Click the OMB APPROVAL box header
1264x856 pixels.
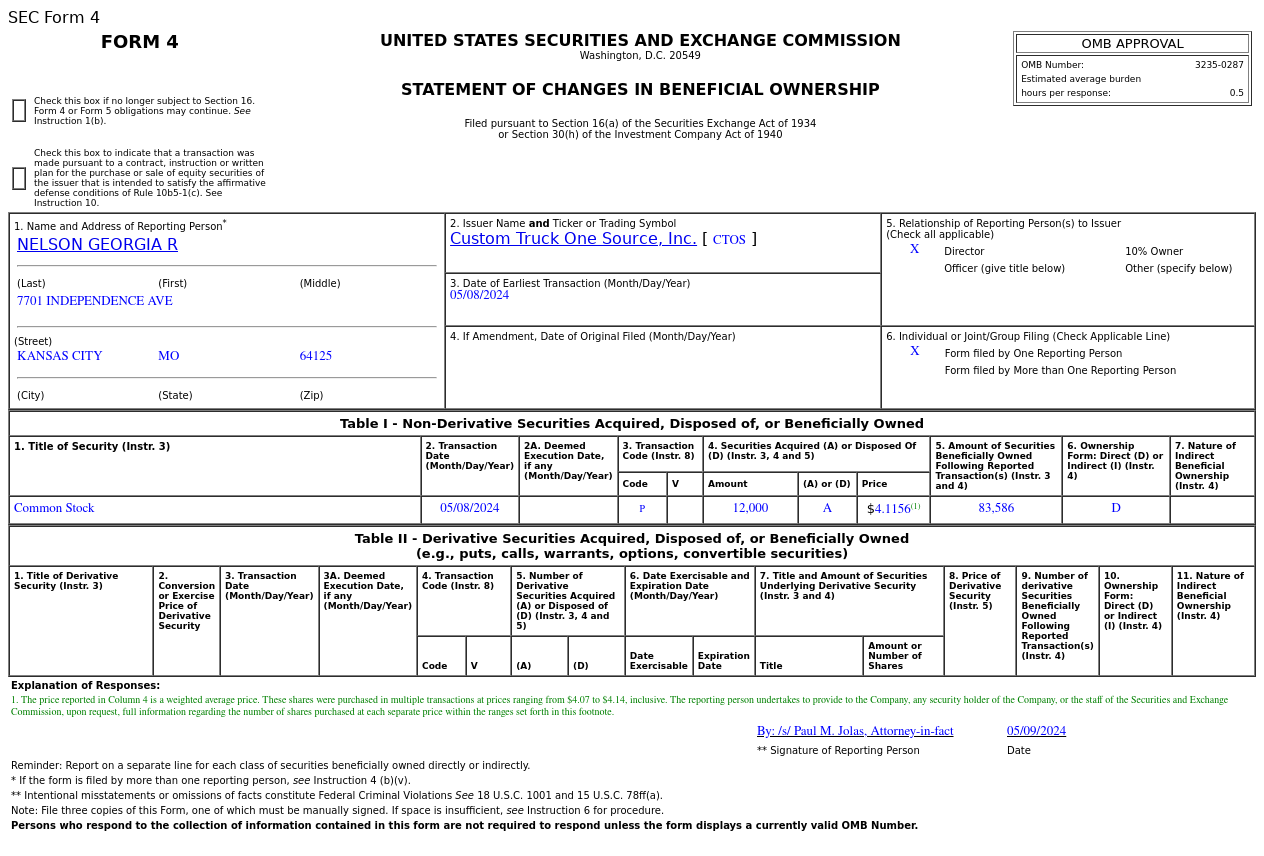(x=1132, y=44)
